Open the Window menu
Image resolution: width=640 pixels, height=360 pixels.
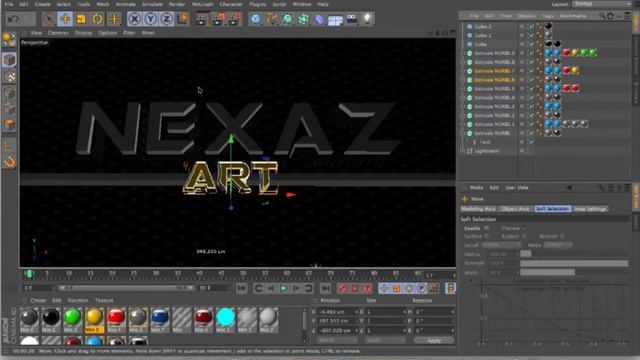point(302,4)
